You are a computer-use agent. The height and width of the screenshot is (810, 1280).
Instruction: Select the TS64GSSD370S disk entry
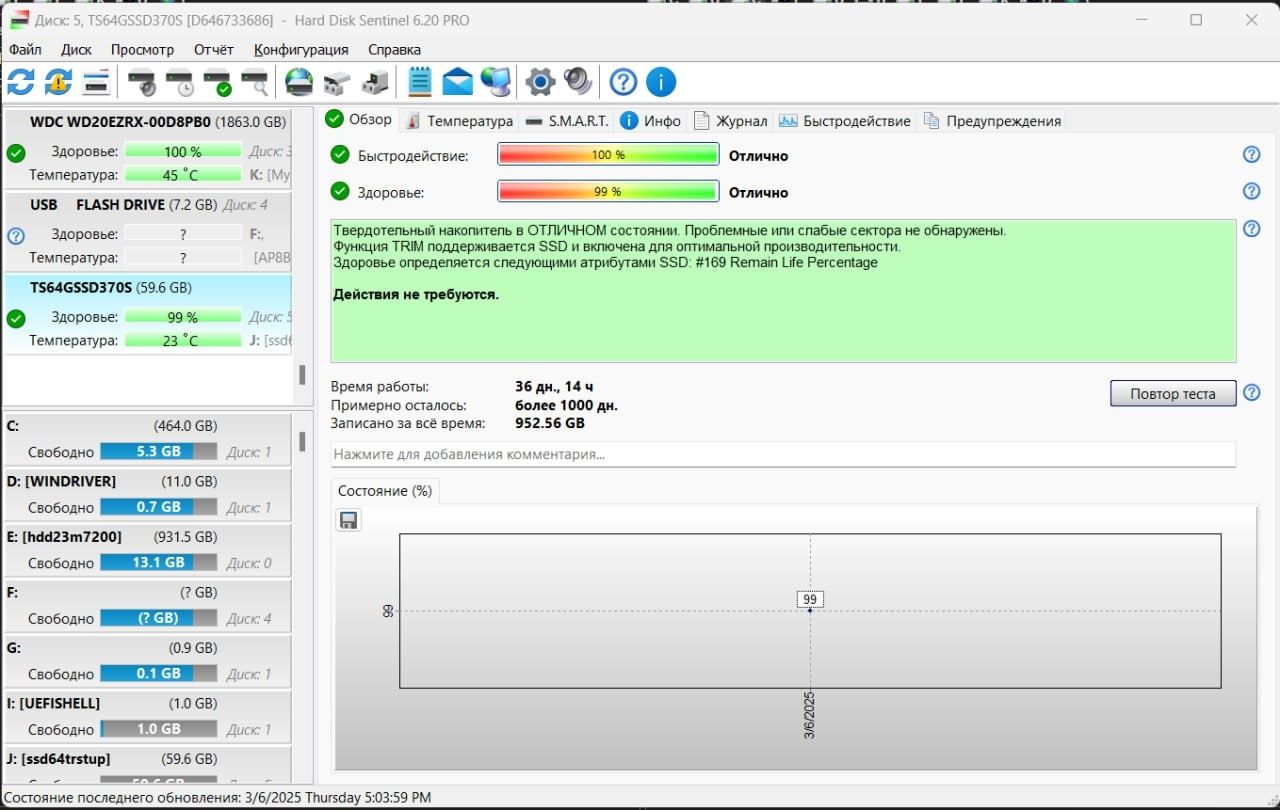(x=147, y=313)
